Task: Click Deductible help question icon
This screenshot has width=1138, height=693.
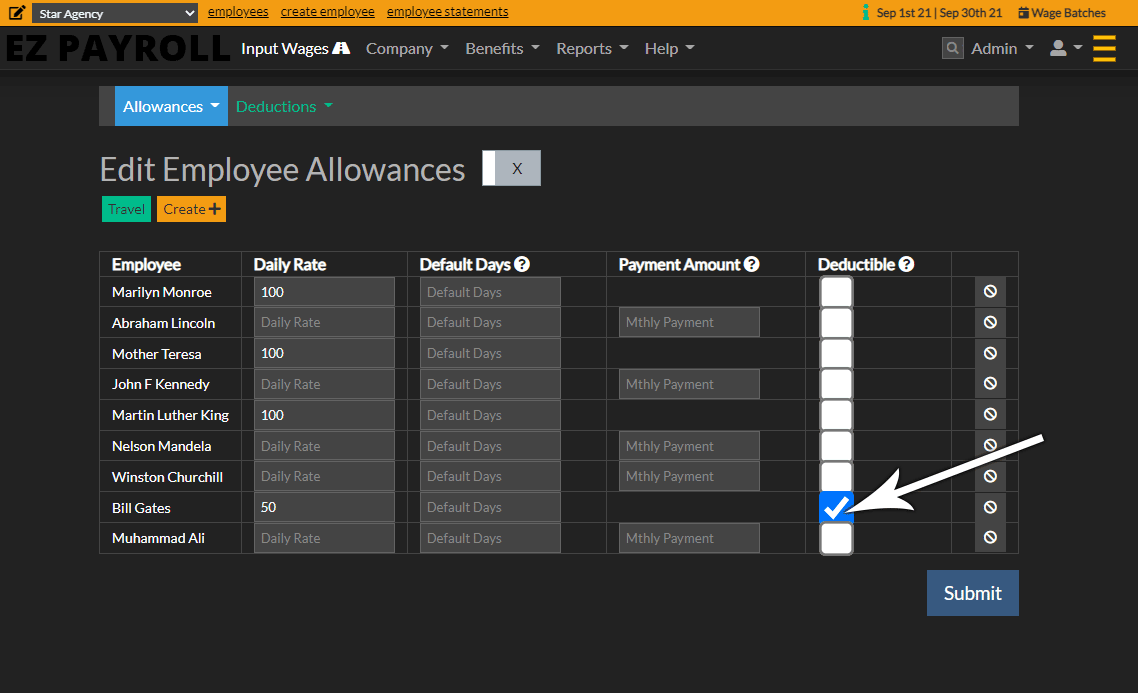Action: 906,265
